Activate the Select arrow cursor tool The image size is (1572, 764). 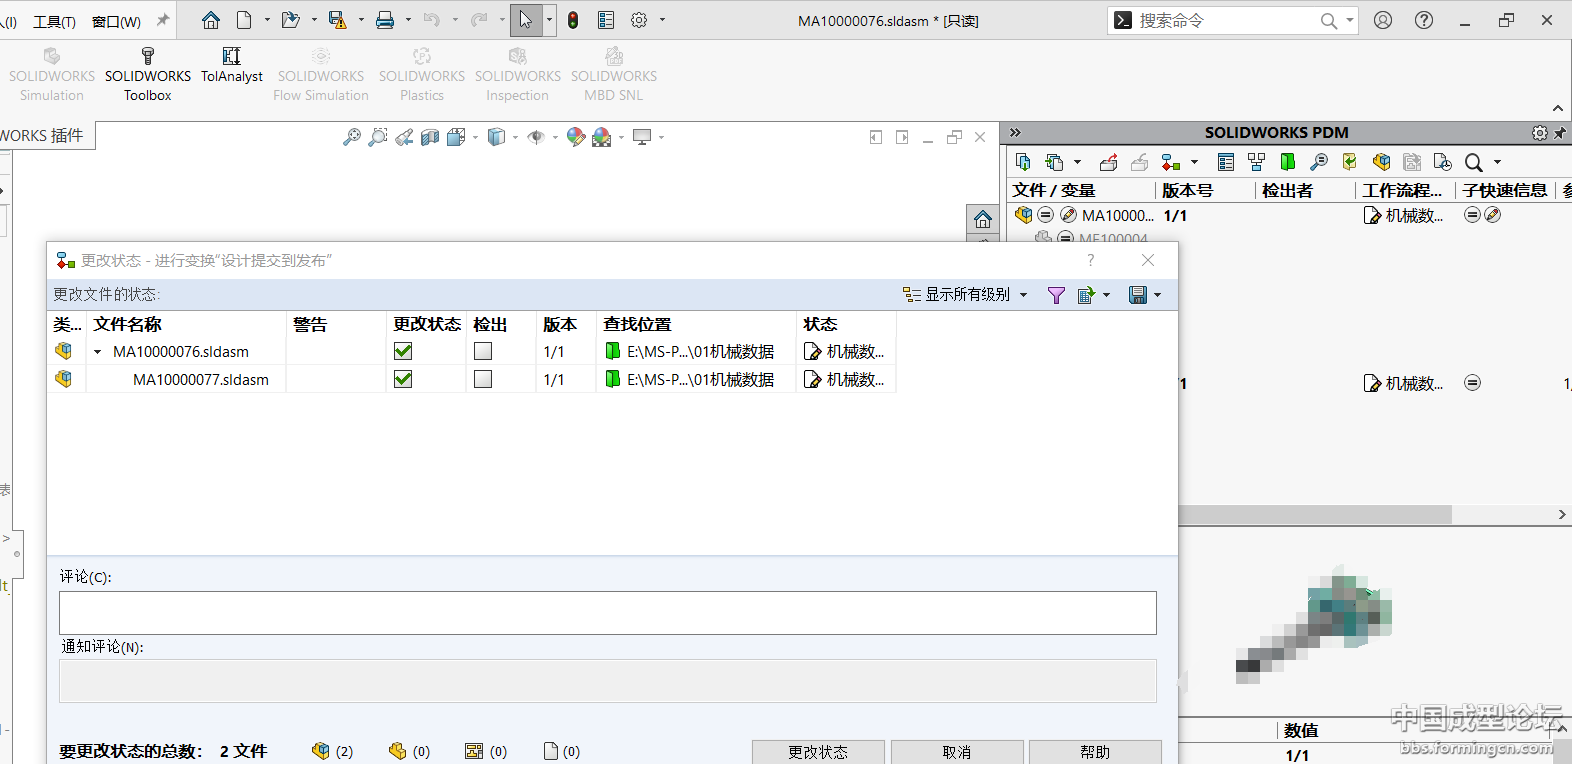[526, 20]
